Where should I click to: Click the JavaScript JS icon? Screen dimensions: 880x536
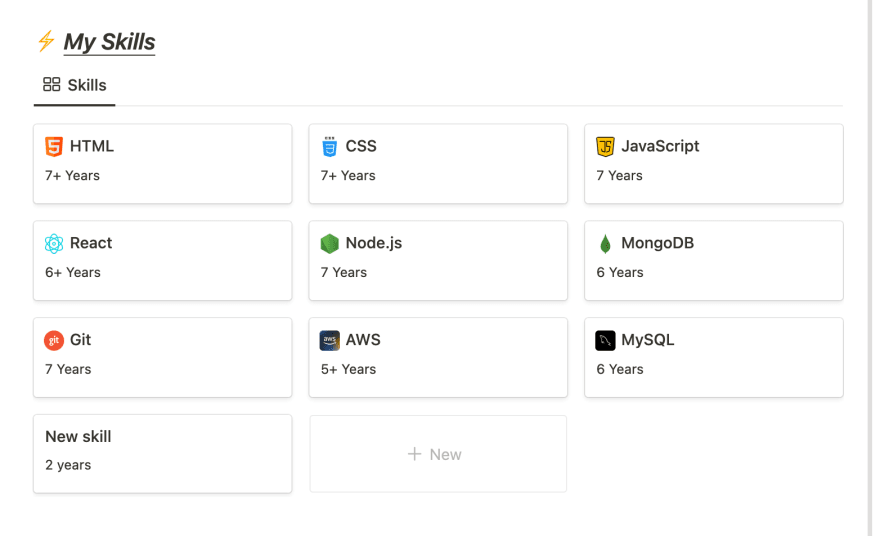point(605,146)
